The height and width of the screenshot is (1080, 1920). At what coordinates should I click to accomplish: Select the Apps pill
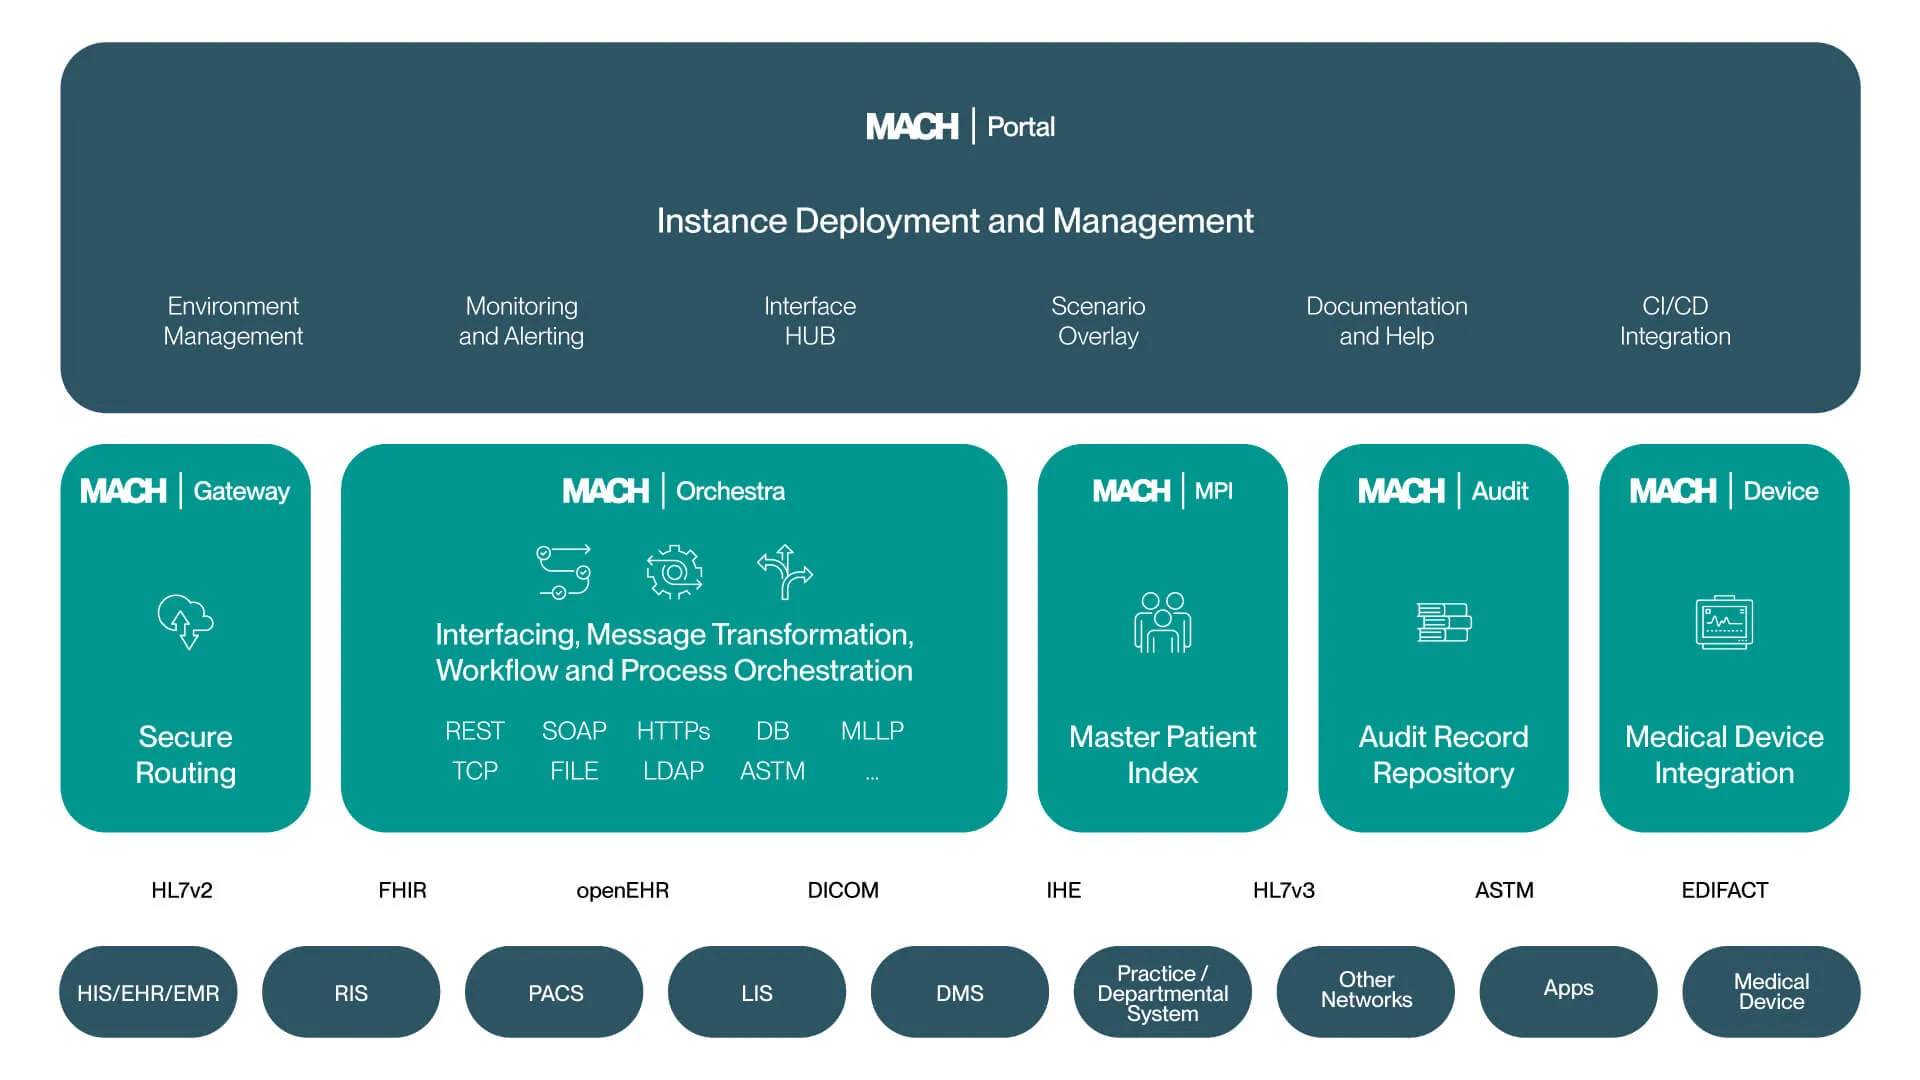[x=1569, y=992]
